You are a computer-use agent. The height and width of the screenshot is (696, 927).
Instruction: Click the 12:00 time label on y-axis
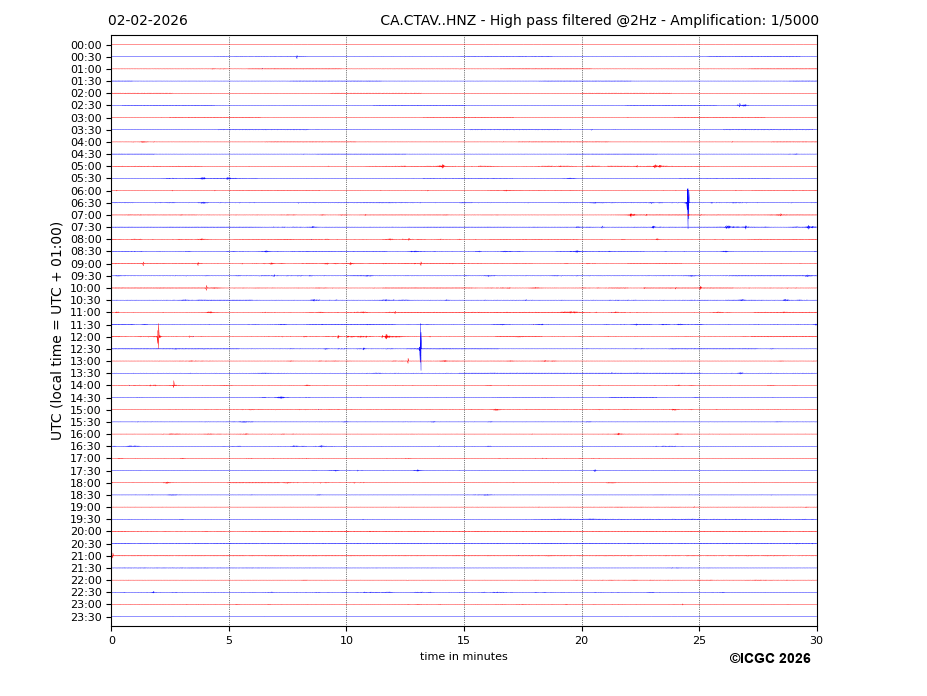point(86,337)
